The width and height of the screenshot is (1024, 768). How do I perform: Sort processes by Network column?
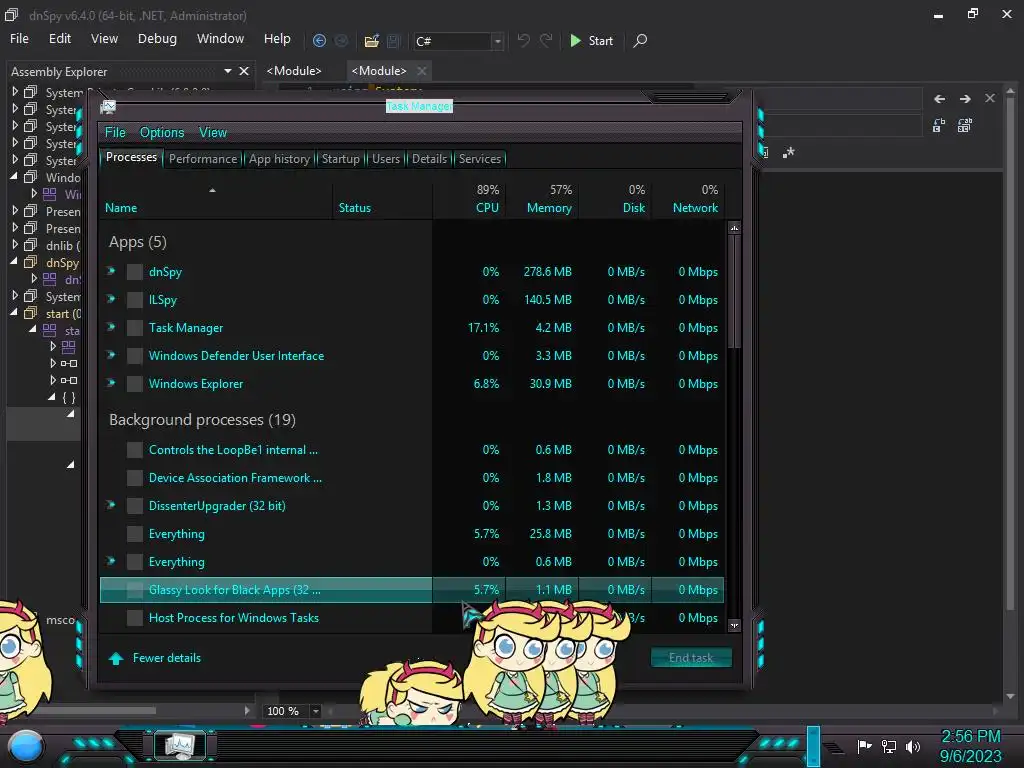click(x=688, y=199)
